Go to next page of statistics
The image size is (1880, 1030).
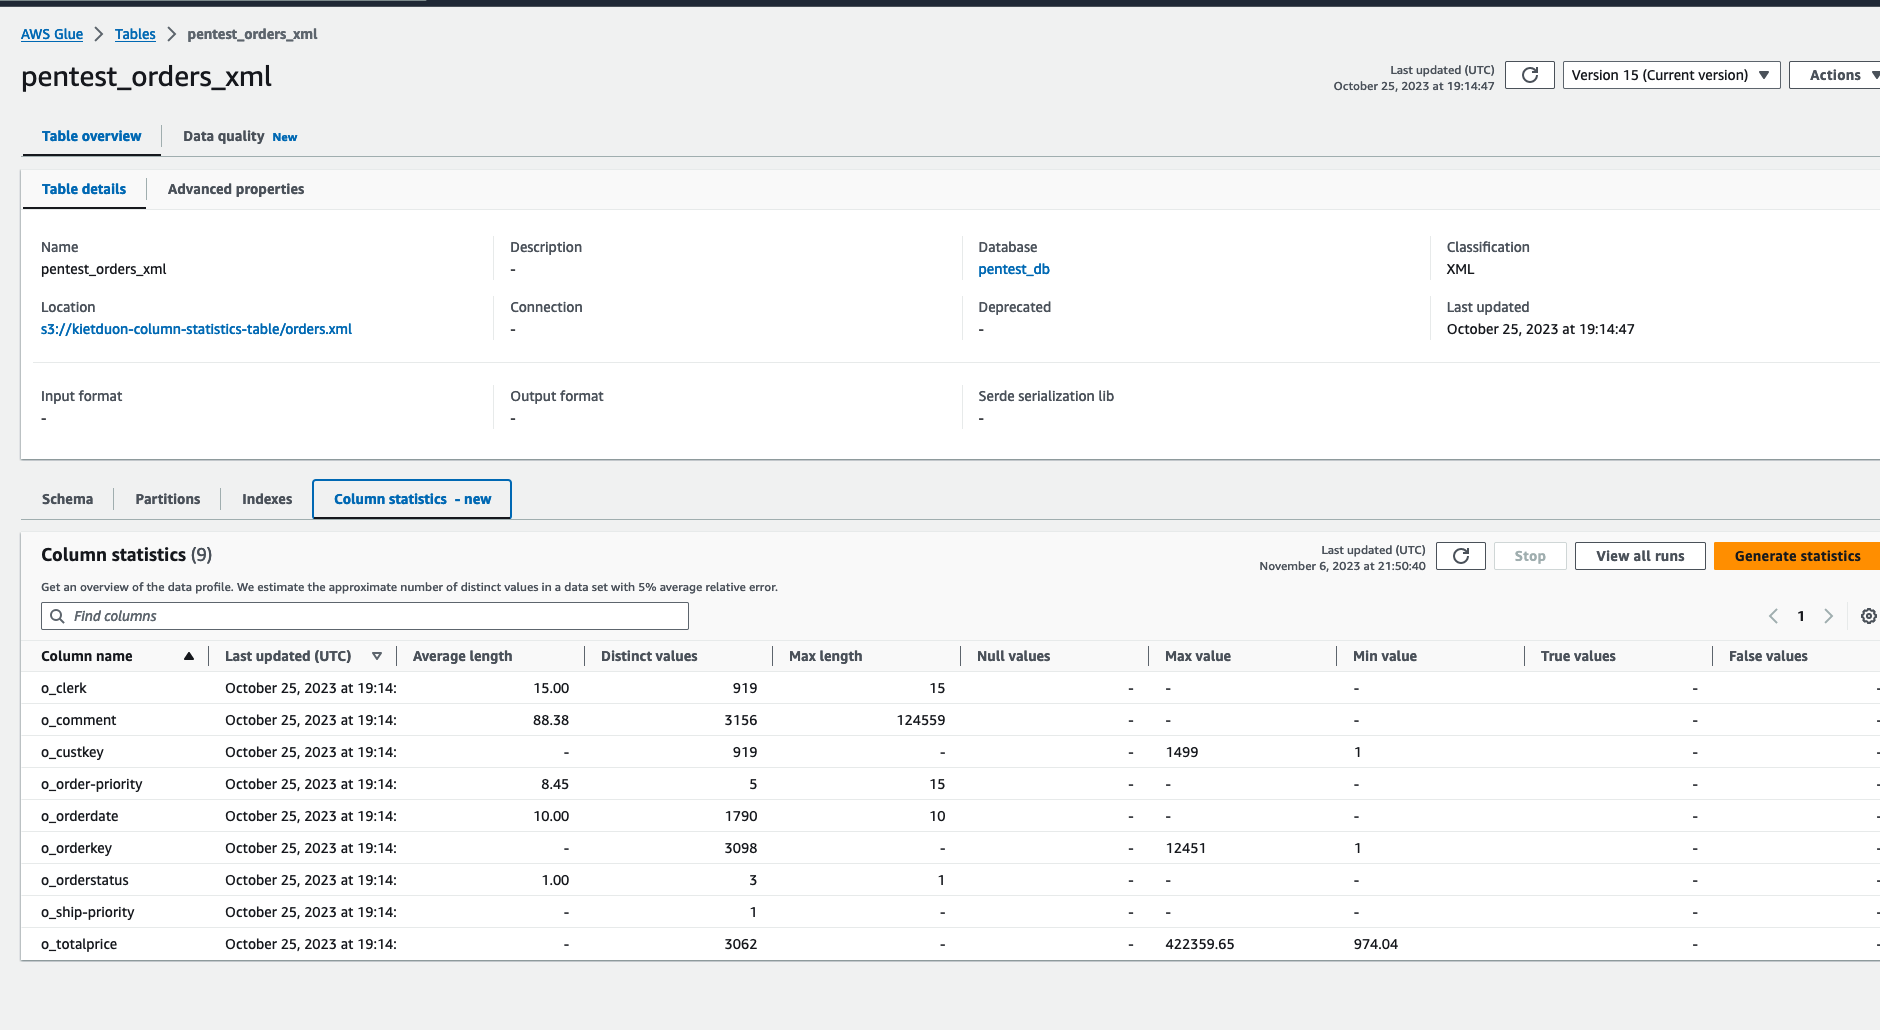(x=1828, y=616)
